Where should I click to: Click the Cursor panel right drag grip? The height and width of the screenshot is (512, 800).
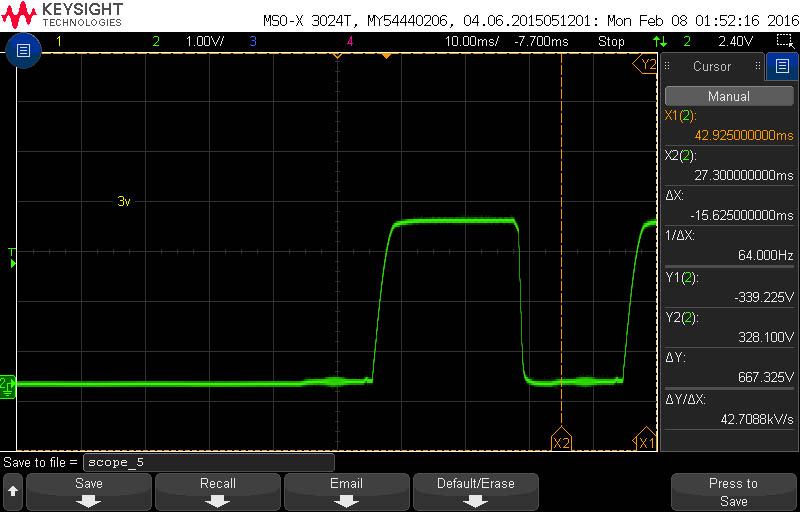coord(758,66)
